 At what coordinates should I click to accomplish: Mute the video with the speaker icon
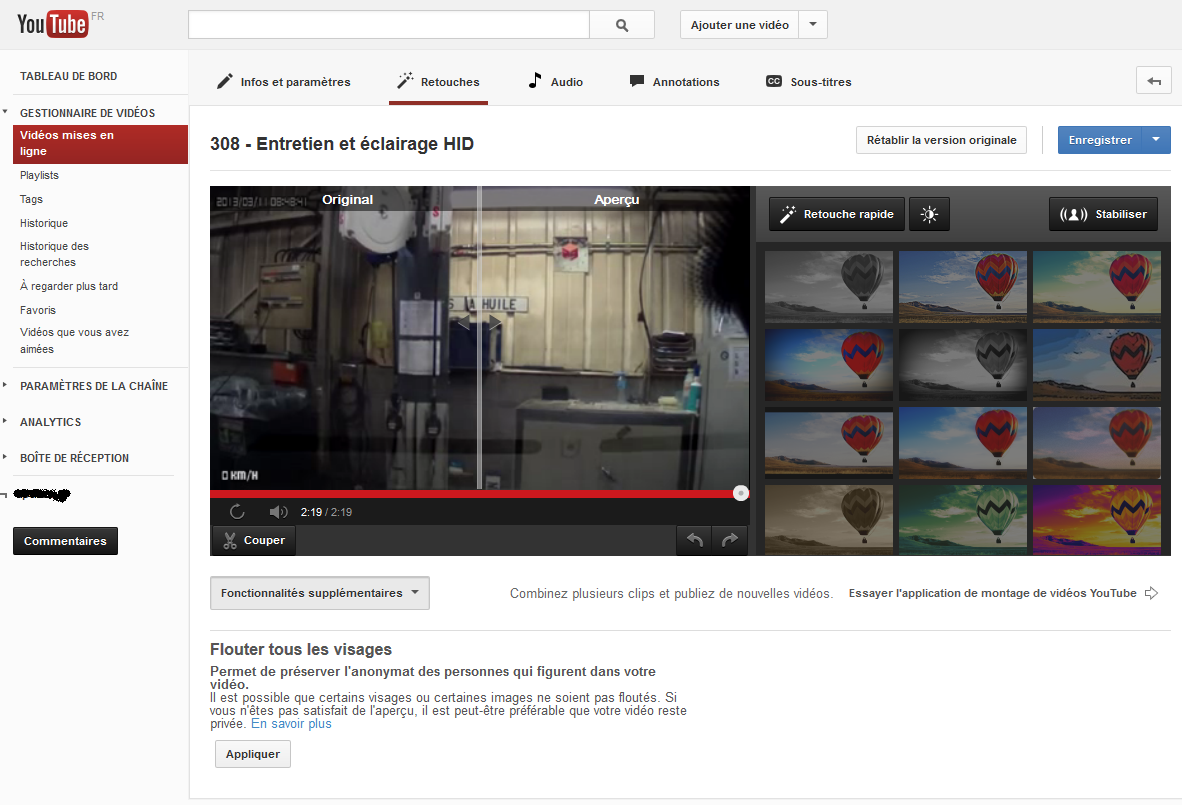(x=278, y=512)
